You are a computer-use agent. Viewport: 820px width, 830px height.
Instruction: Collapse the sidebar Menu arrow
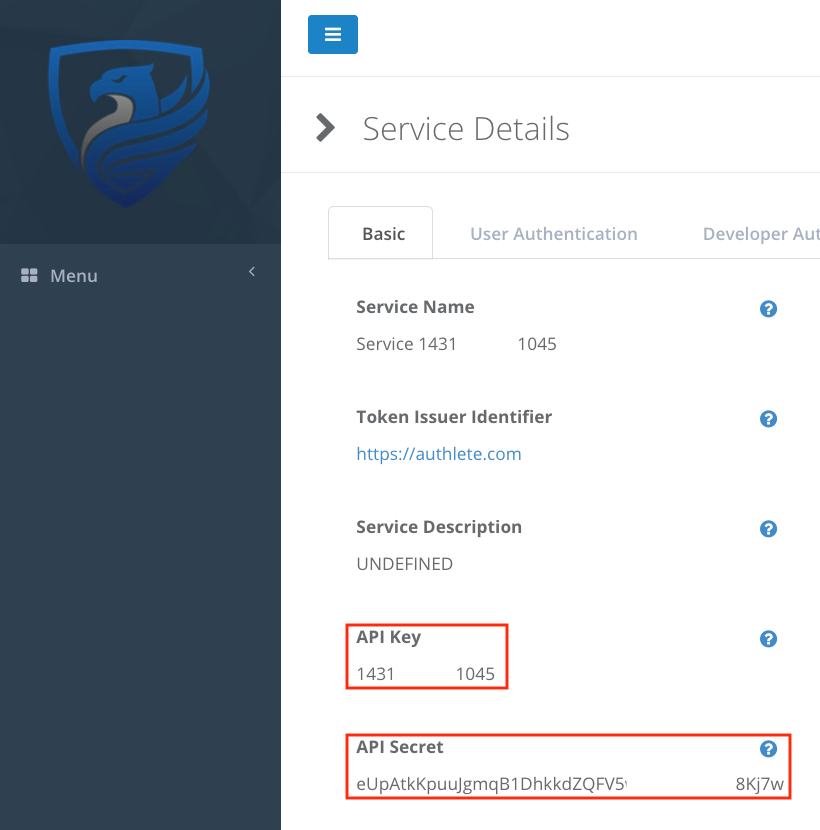point(252,272)
